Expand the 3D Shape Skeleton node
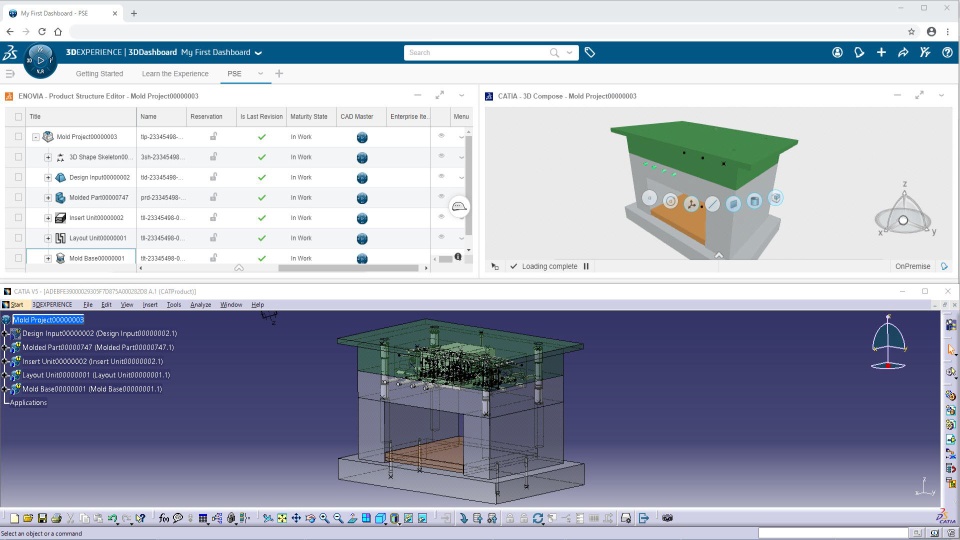 (x=48, y=157)
